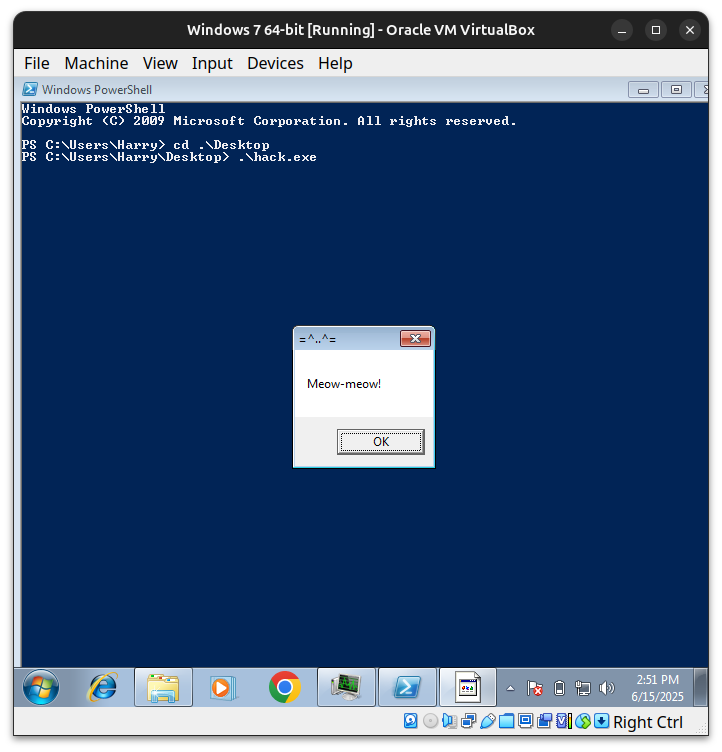Click VirtualBox optical drive indicator

click(430, 721)
